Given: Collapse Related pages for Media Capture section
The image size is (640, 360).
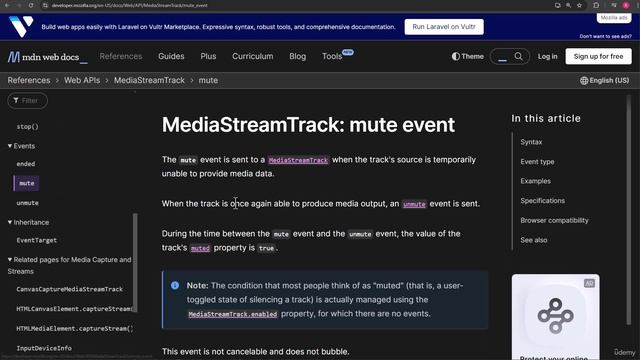Looking at the screenshot, I should [x=69, y=265].
